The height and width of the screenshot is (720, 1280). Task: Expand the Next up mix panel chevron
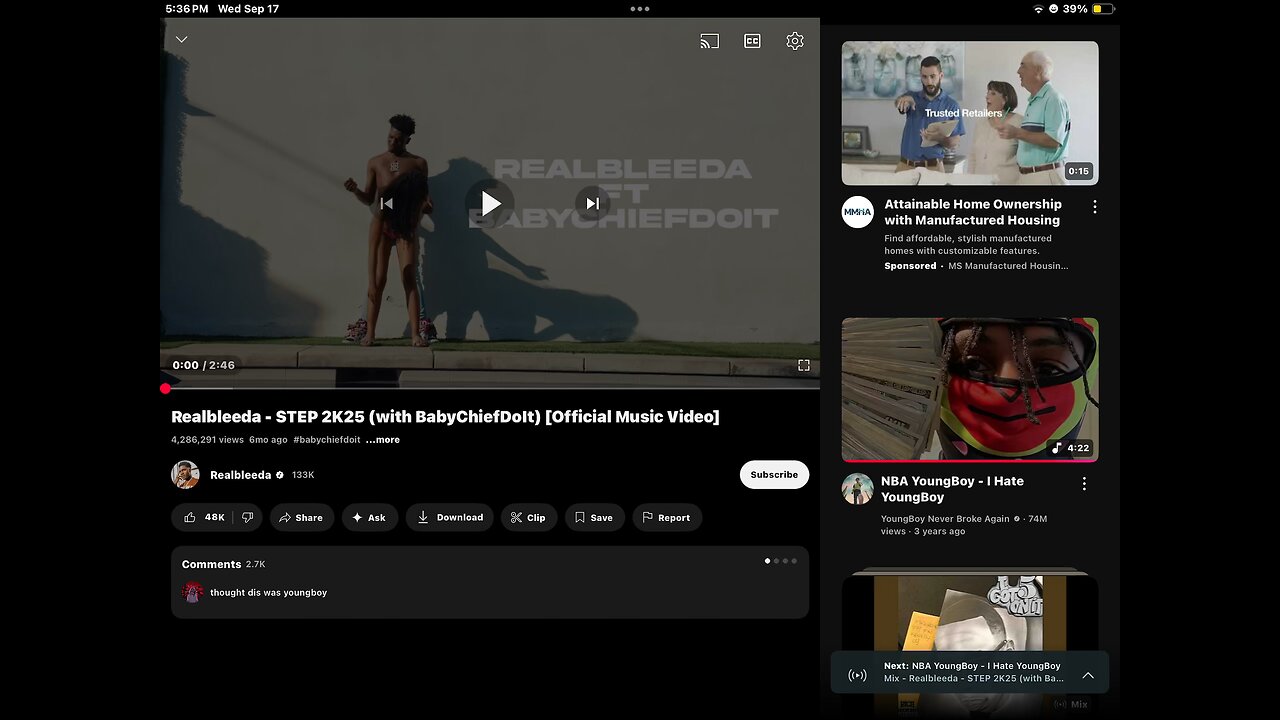tap(1088, 675)
